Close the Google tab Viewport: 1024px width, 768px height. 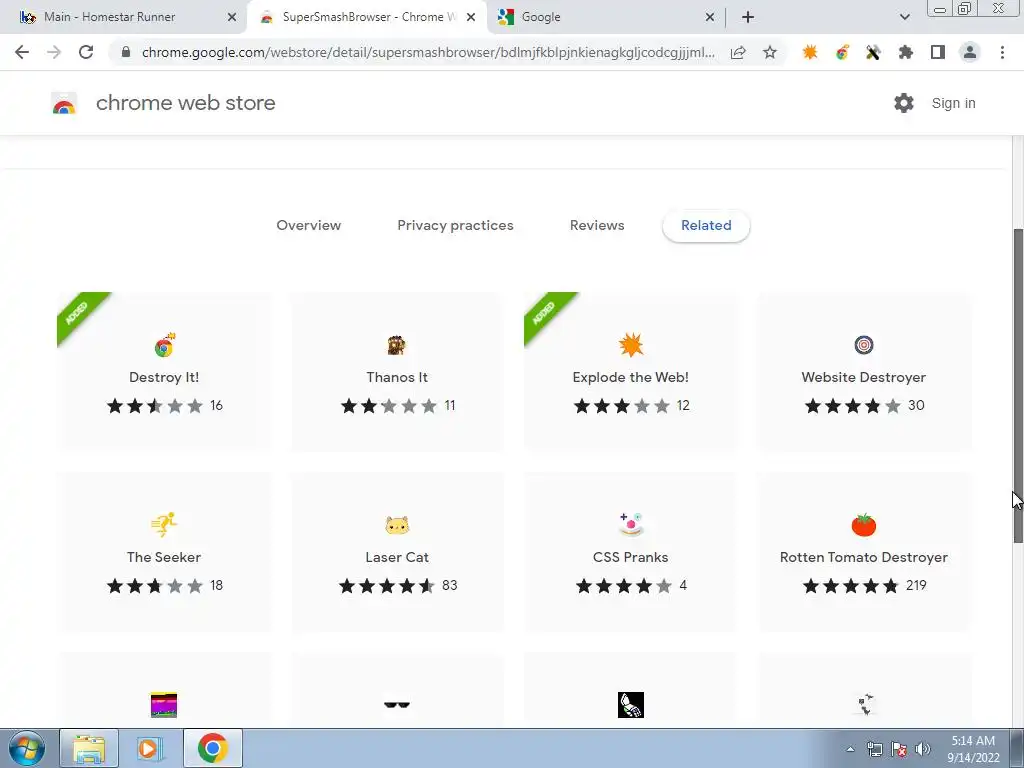[x=710, y=17]
